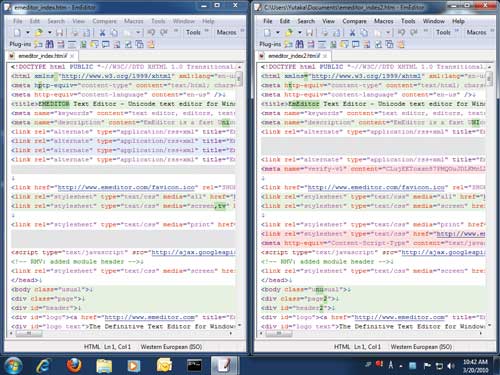
Task: Click '</head>' line in emeditor_index2.htm window
Action: 276,280
